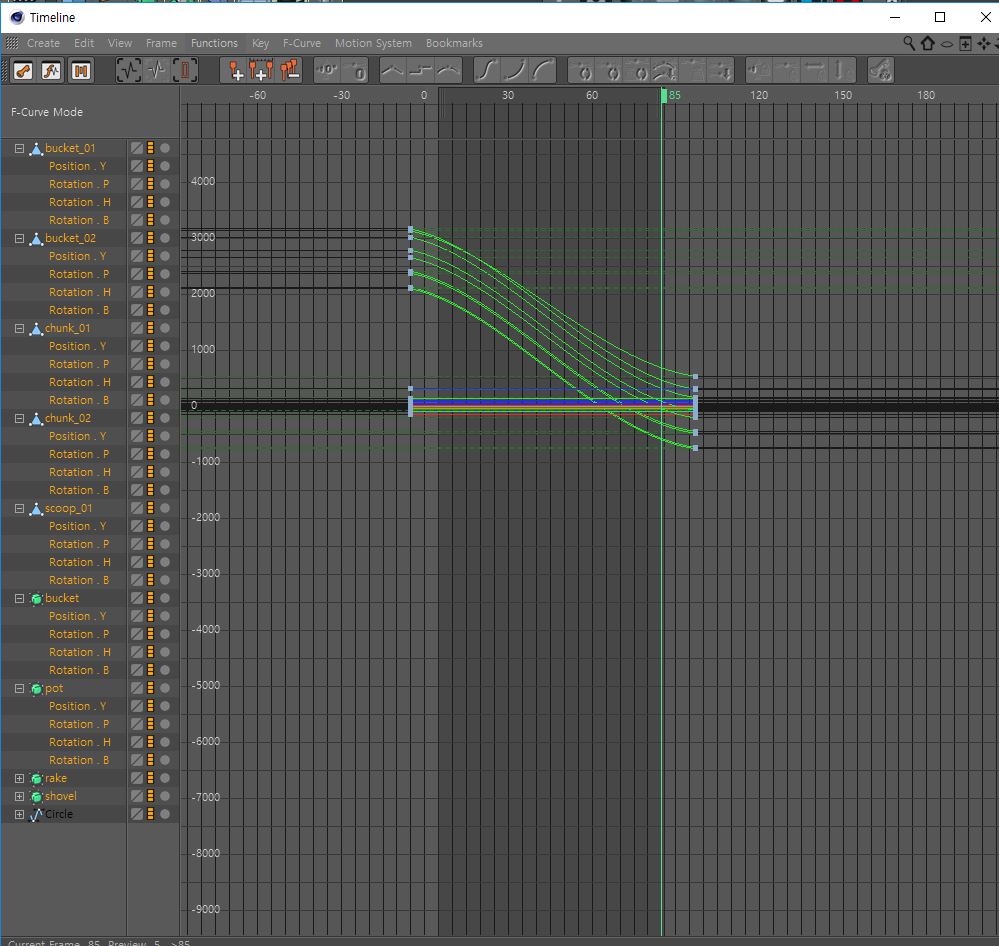The width and height of the screenshot is (999, 946).
Task: Toggle the gray dot on bucket_01 row
Action: 165,148
